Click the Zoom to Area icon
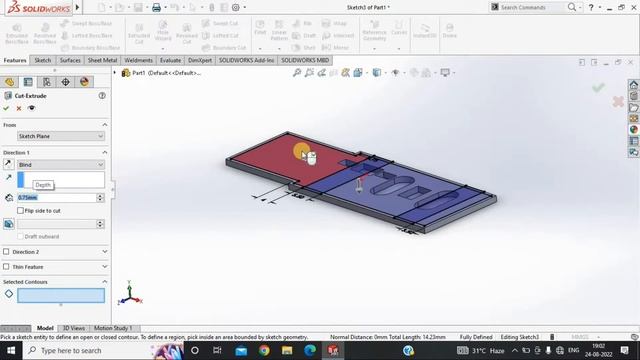Viewport: 640px width, 360px height. click(309, 73)
